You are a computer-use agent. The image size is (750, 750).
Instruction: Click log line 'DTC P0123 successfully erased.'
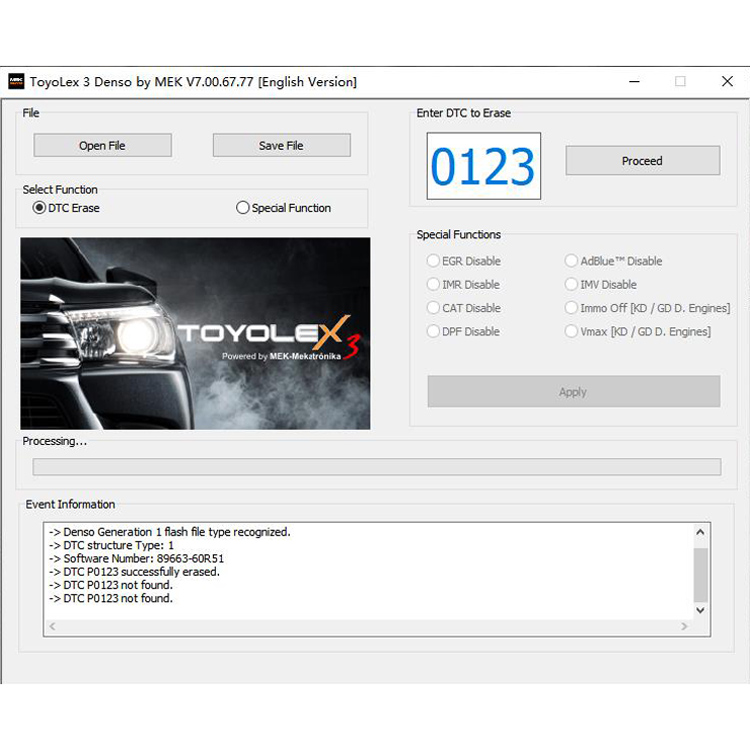coord(134,572)
